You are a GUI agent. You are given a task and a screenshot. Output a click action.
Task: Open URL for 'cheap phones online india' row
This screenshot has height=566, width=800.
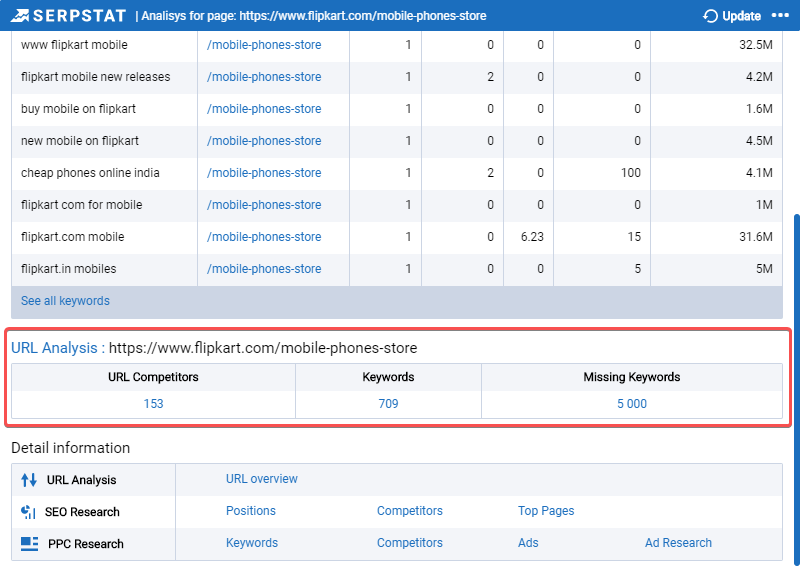[264, 173]
